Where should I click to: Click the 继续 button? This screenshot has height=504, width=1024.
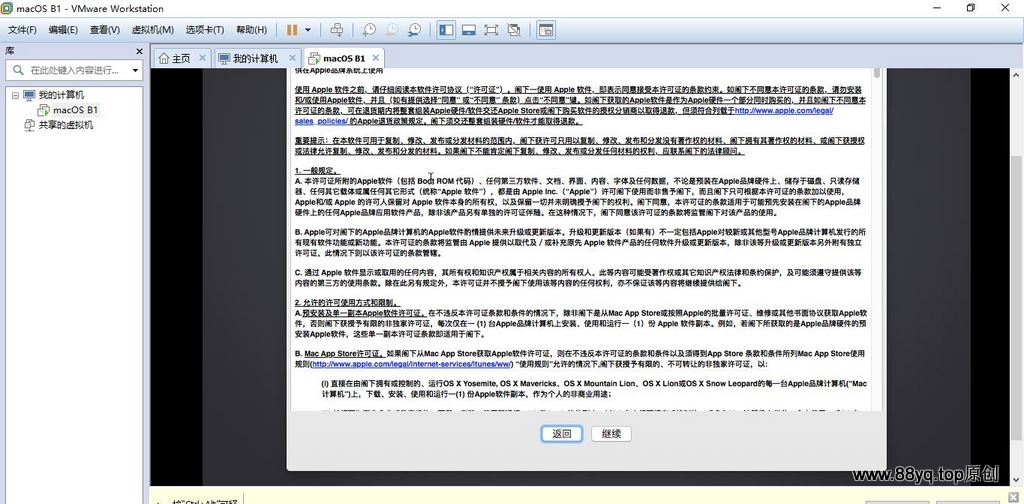(x=611, y=434)
